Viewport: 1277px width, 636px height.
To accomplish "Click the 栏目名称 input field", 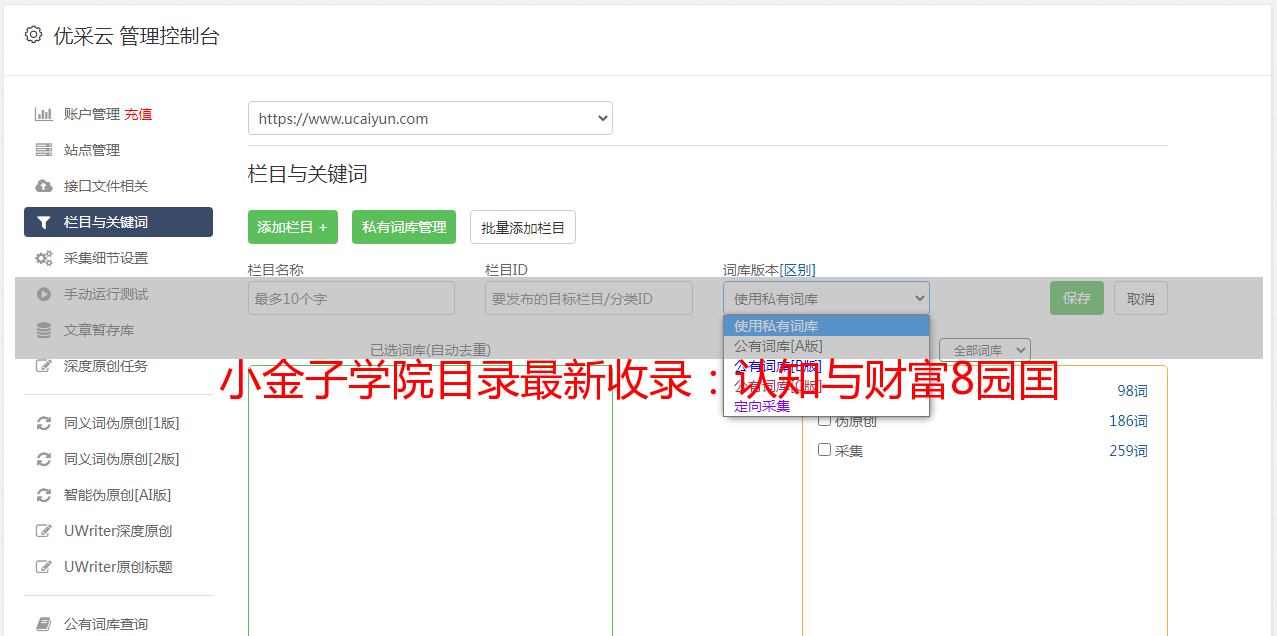I will (x=351, y=298).
